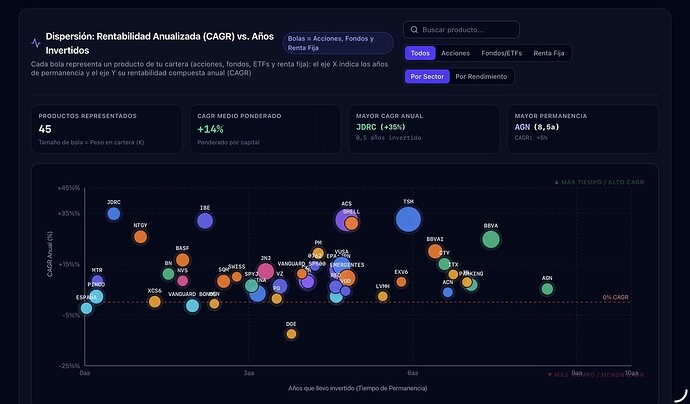Select the large TSM bubble

click(408, 219)
